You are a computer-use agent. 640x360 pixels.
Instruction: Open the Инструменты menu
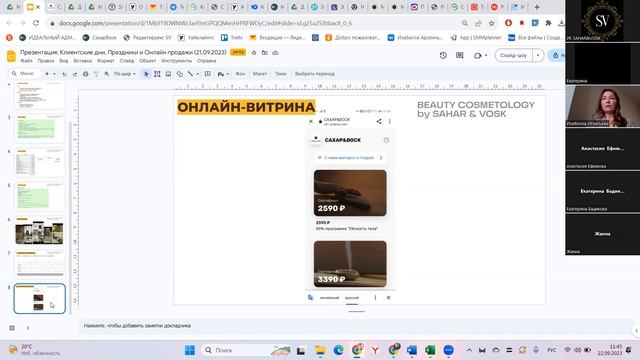[176, 61]
